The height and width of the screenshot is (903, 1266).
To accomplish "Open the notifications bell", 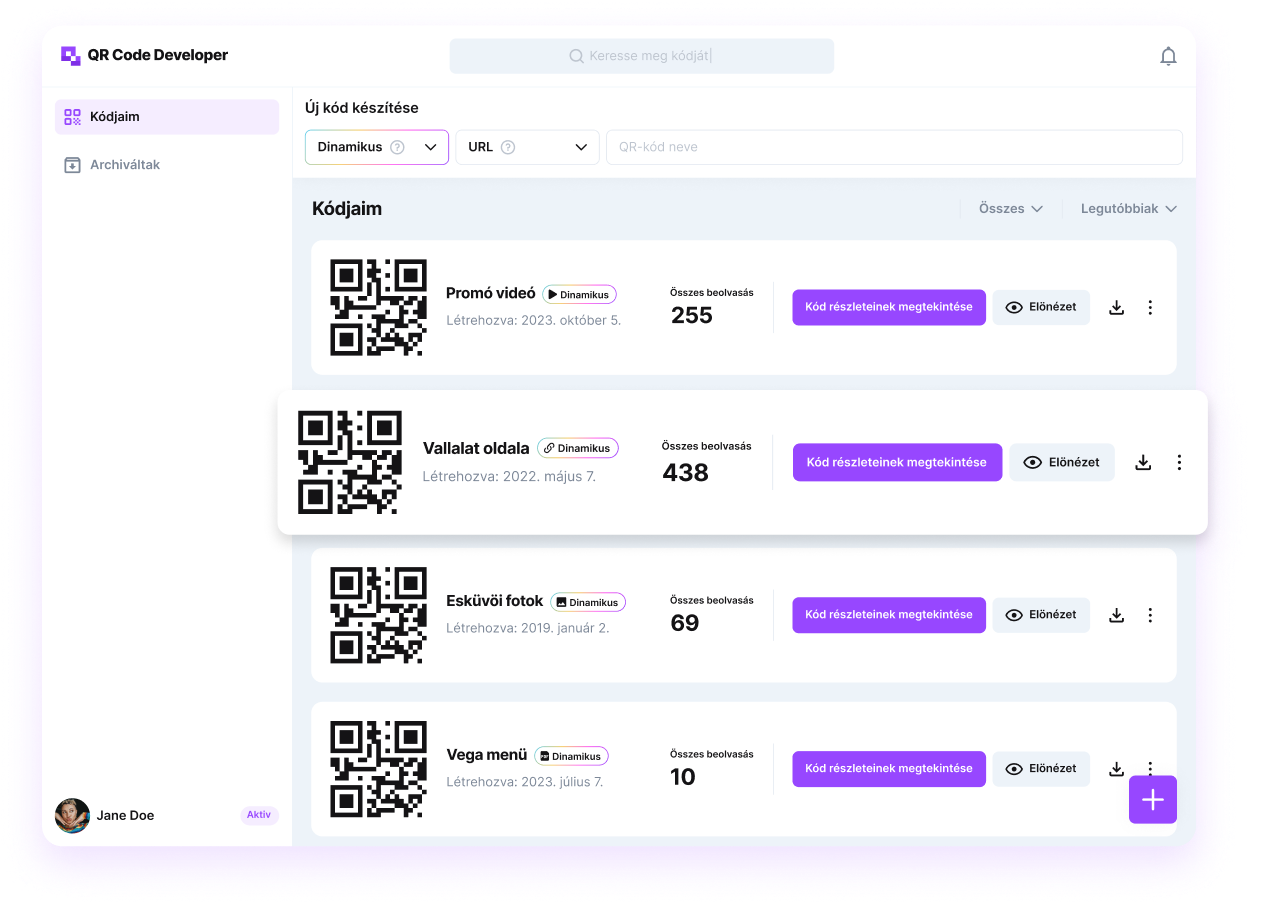I will pyautogui.click(x=1168, y=56).
